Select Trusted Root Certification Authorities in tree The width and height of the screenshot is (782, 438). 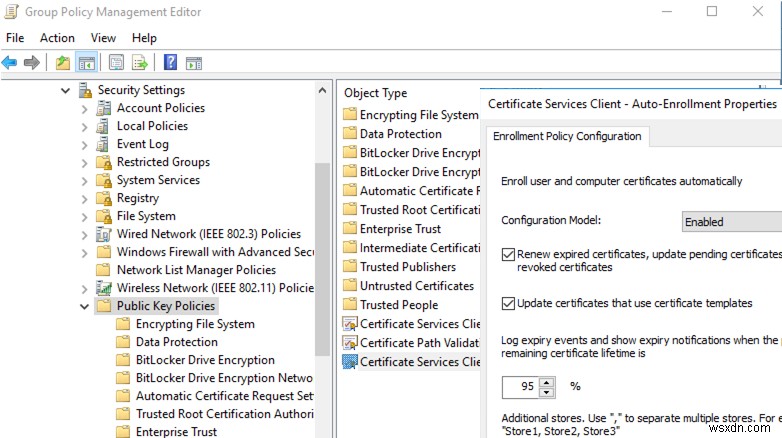point(224,414)
